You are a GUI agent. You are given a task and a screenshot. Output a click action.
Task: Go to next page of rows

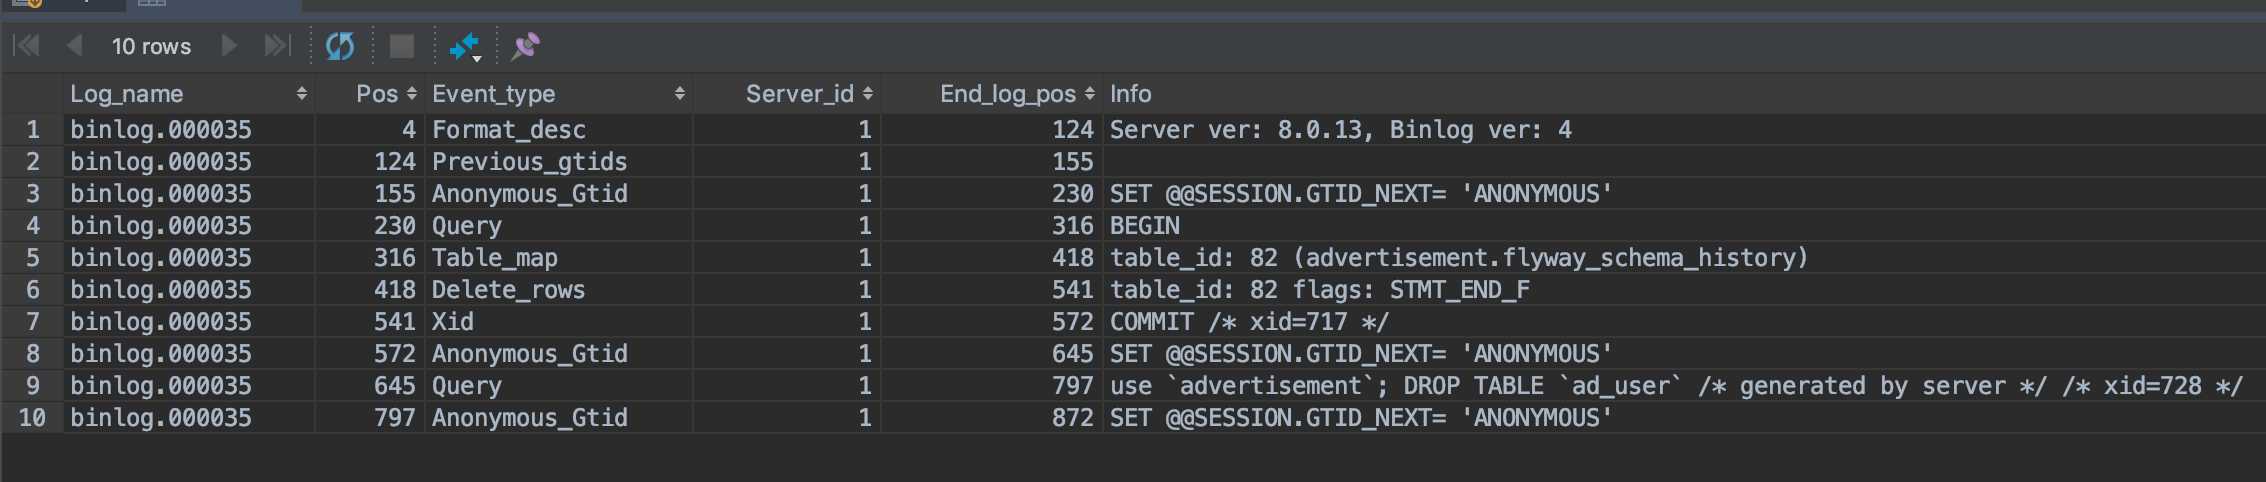point(229,46)
